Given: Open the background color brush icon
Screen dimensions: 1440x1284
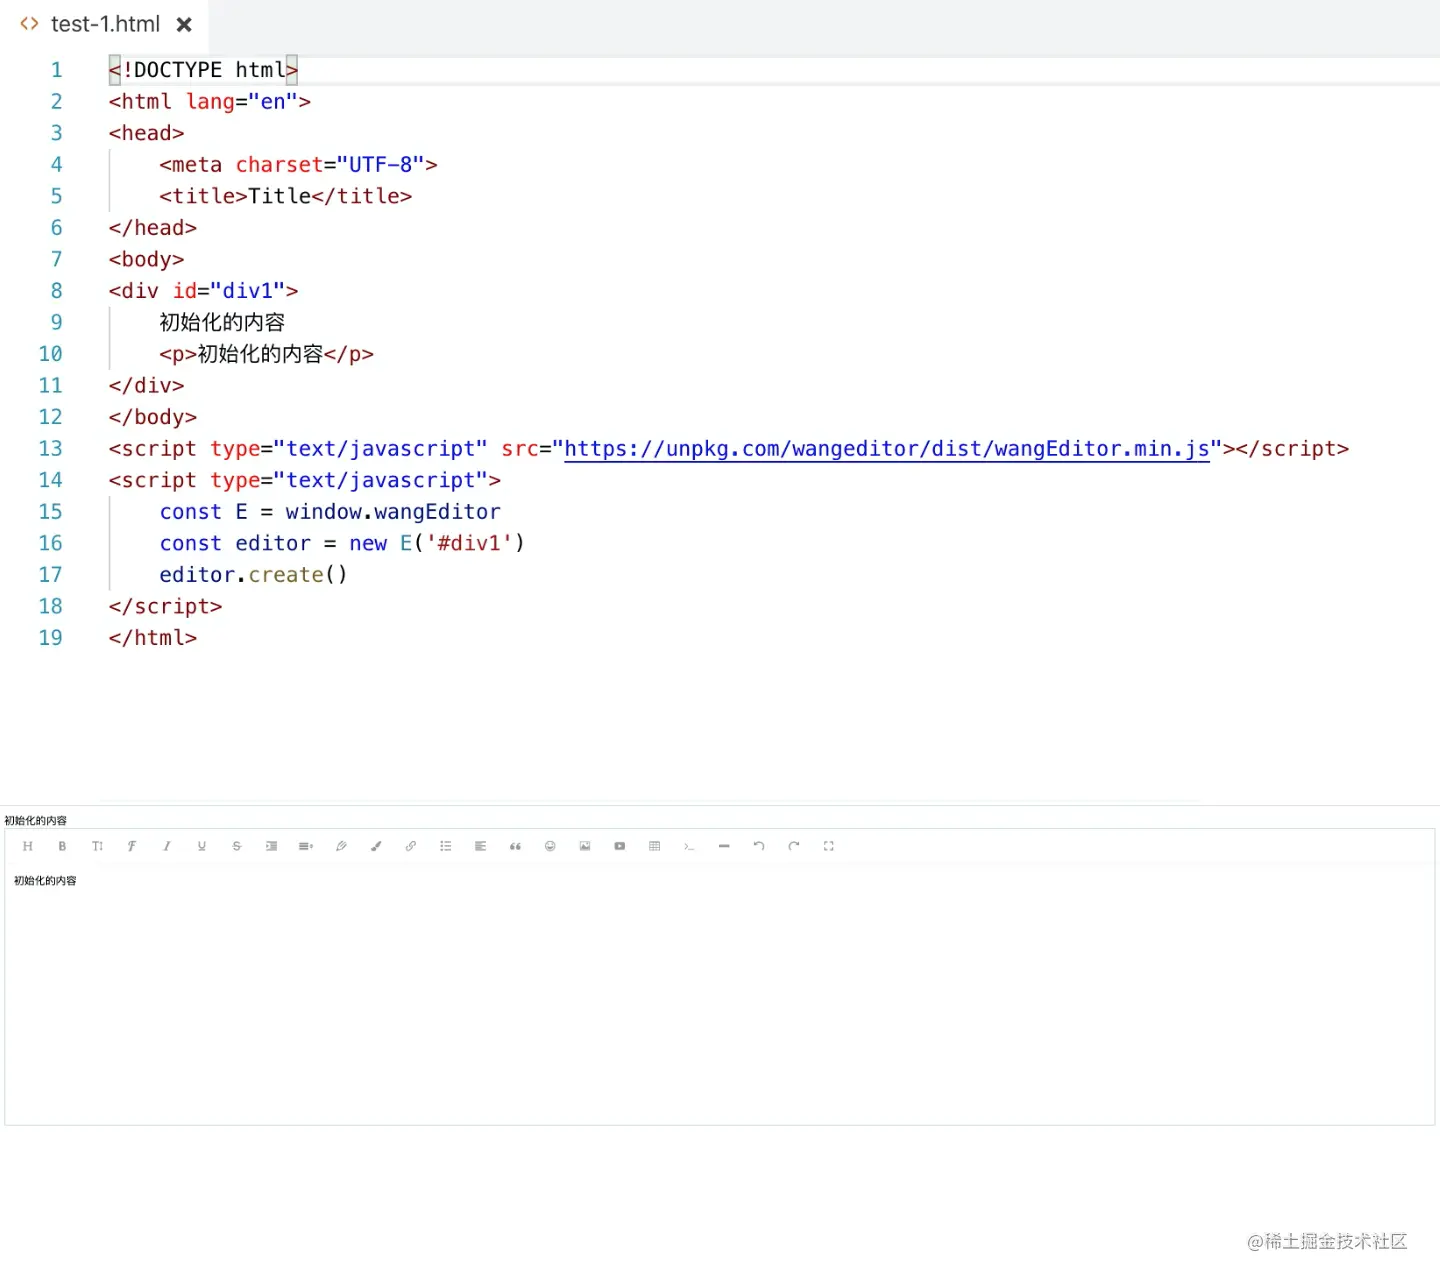Looking at the screenshot, I should point(376,846).
